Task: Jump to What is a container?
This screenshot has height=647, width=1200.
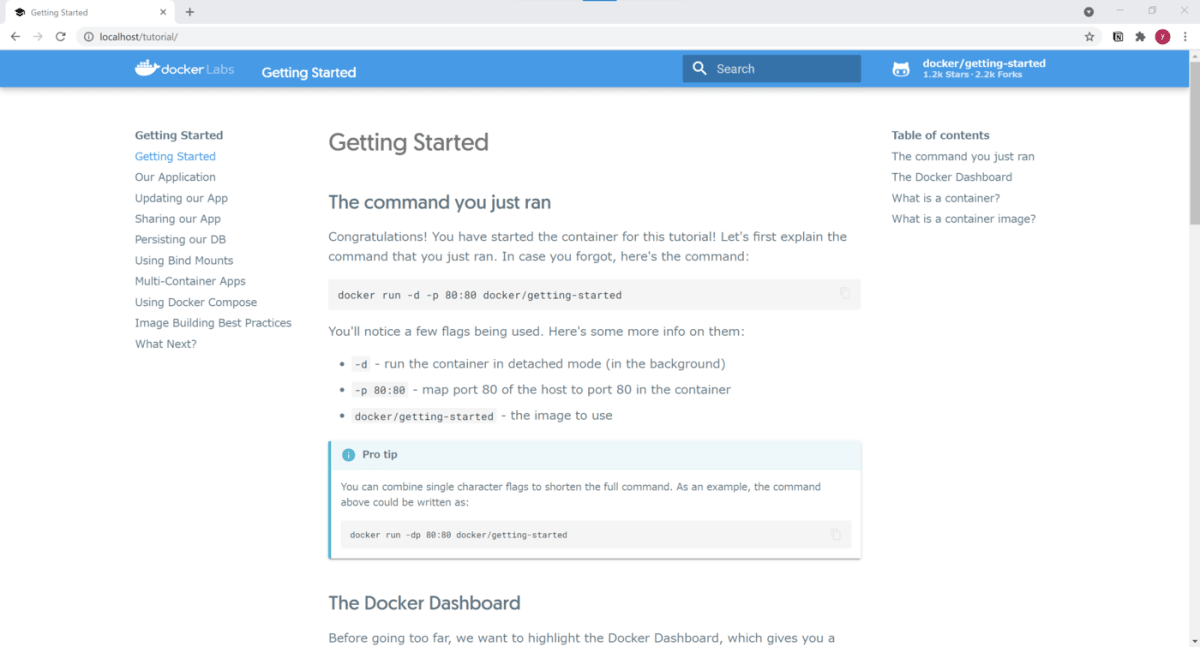Action: pos(946,198)
